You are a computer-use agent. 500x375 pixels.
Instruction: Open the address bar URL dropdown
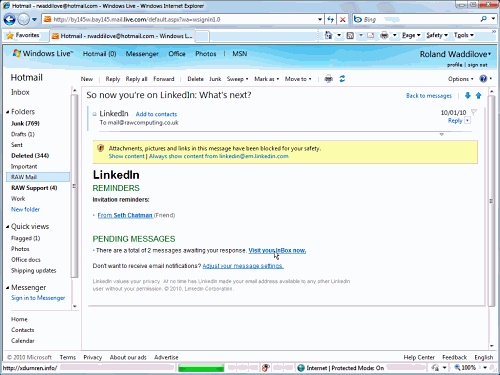click(x=320, y=19)
